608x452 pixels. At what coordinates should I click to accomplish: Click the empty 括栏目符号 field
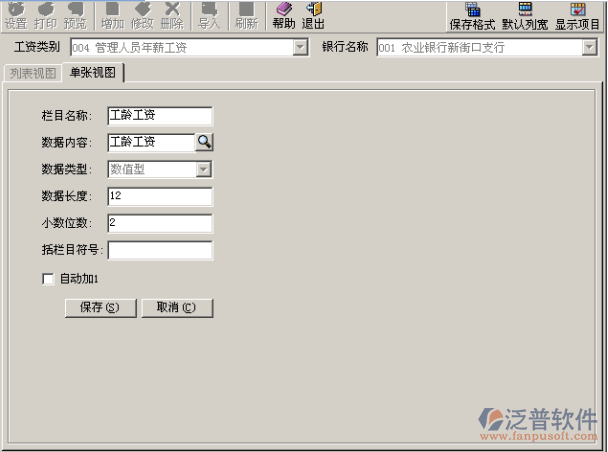[x=160, y=250]
